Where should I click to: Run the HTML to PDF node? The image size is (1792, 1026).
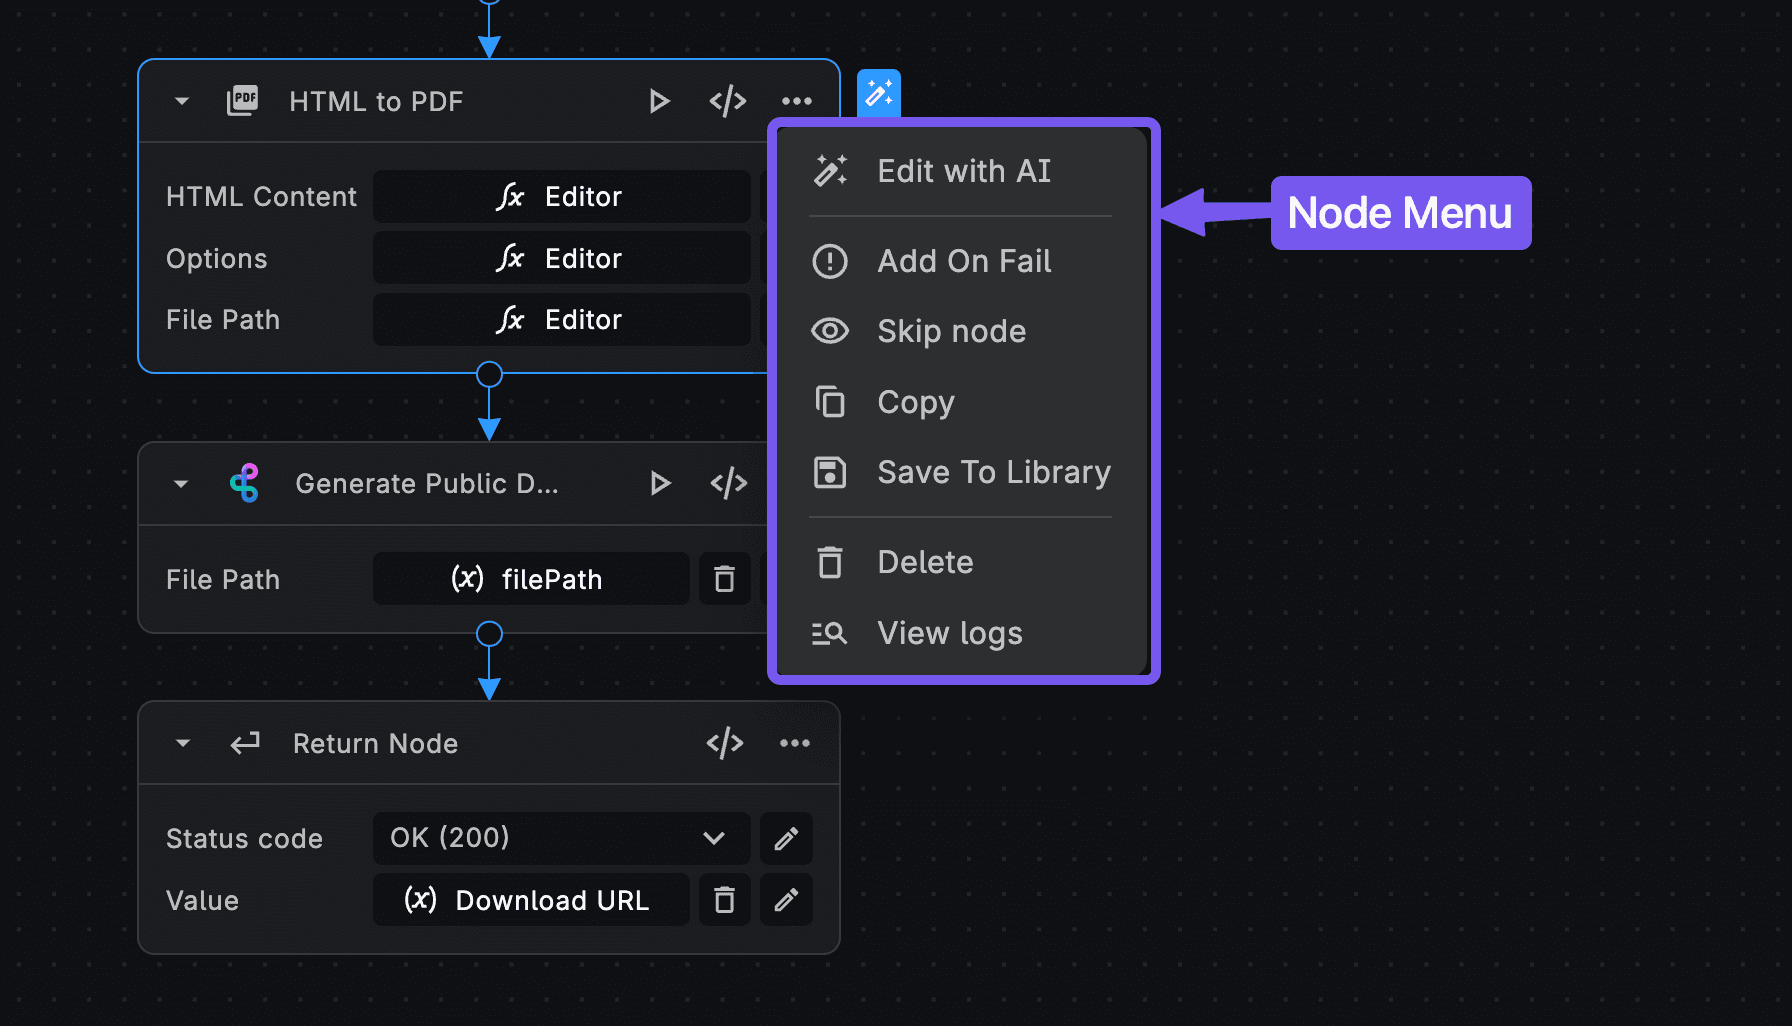(x=658, y=101)
